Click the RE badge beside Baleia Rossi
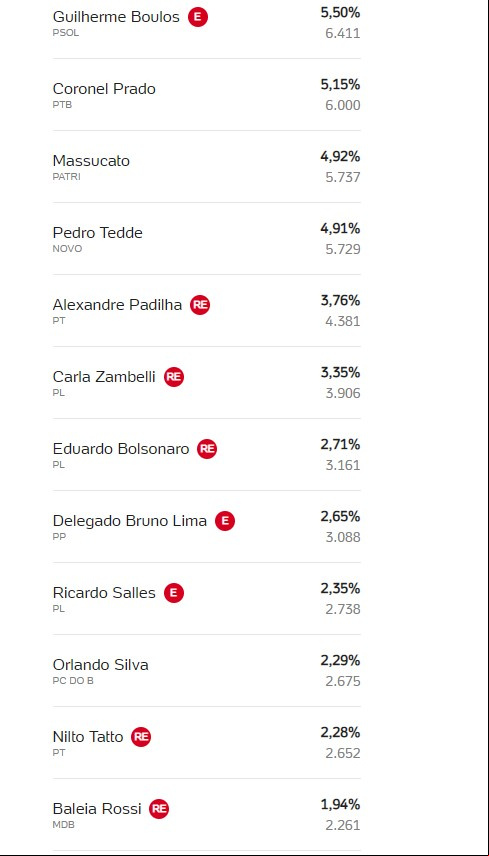The image size is (489, 856). (x=159, y=809)
